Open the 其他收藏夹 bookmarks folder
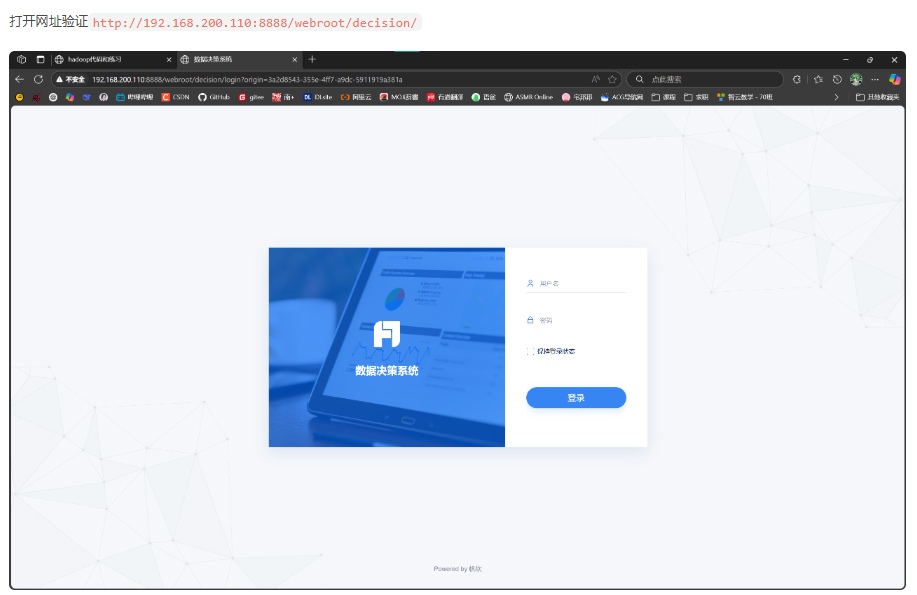Viewport: 917px width, 595px height. pyautogui.click(x=878, y=97)
